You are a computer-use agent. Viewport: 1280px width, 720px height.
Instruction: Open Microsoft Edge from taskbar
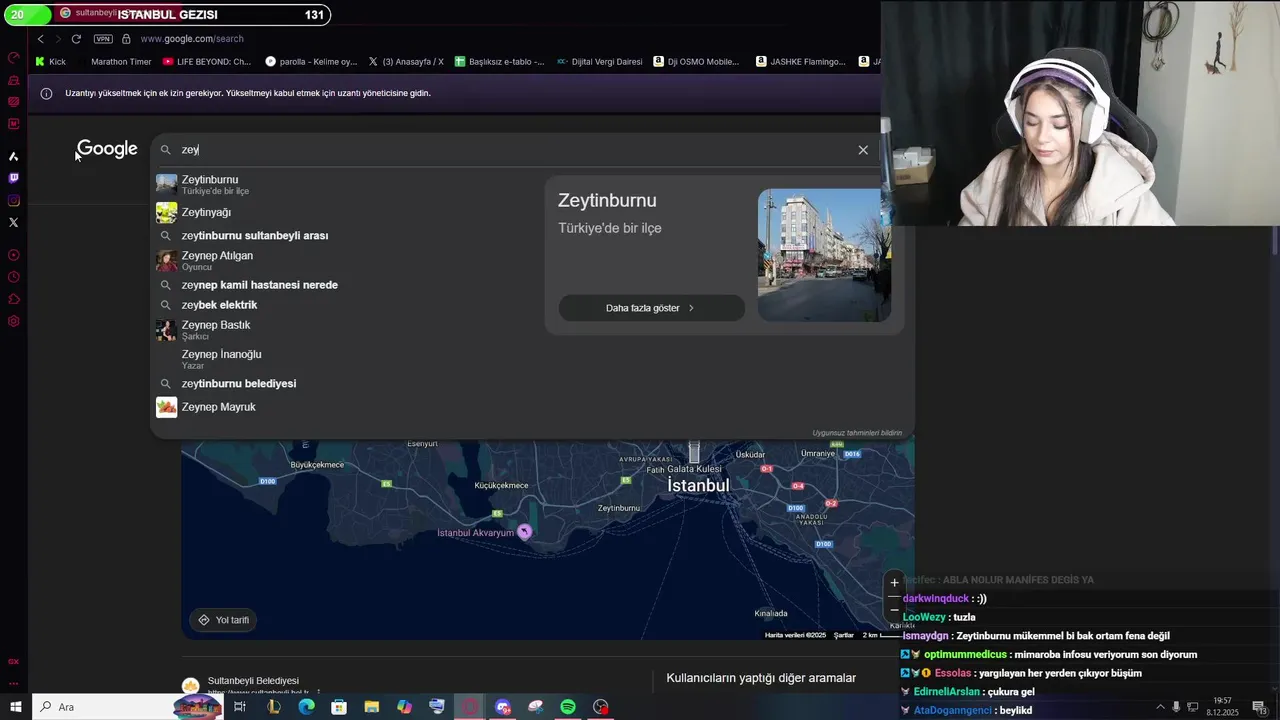point(306,707)
